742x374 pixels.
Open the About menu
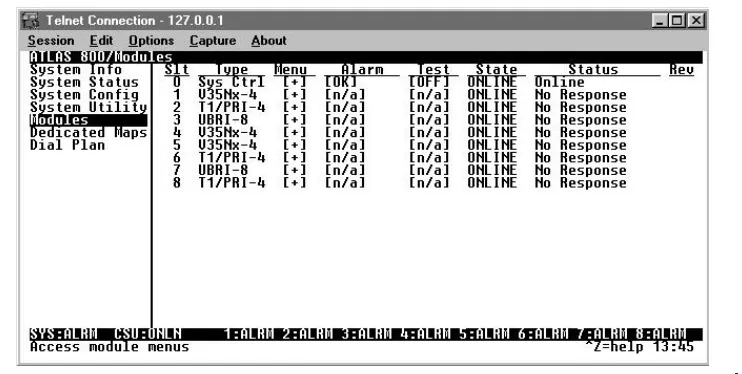[x=269, y=41]
